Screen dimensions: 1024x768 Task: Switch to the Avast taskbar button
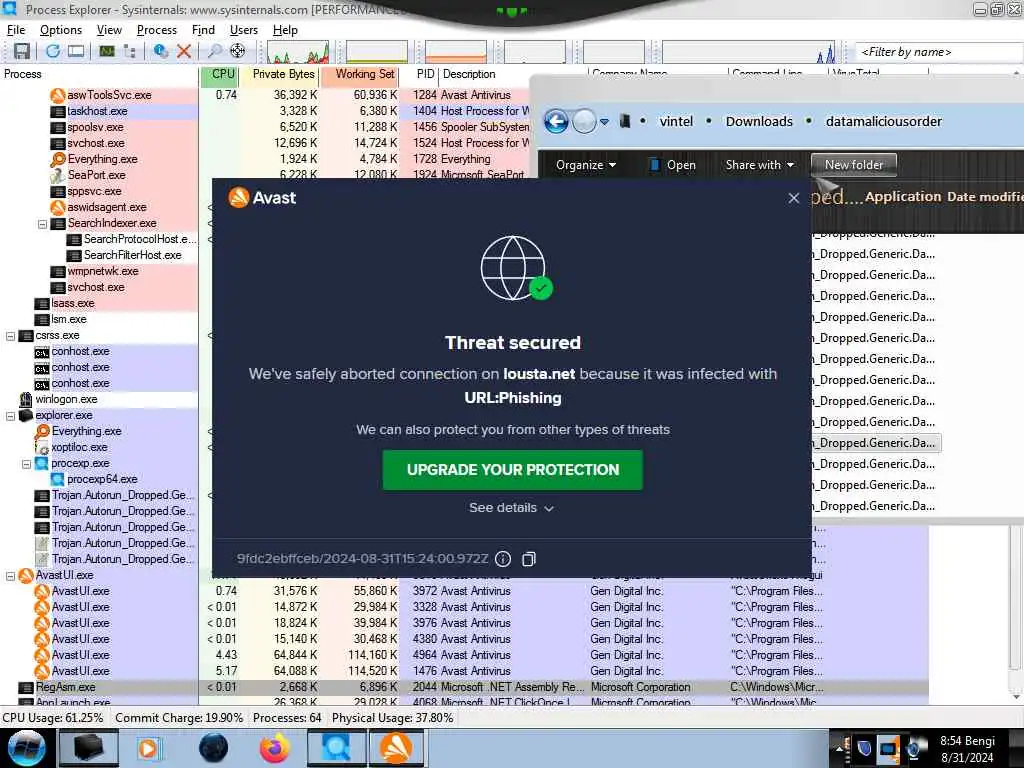click(397, 748)
